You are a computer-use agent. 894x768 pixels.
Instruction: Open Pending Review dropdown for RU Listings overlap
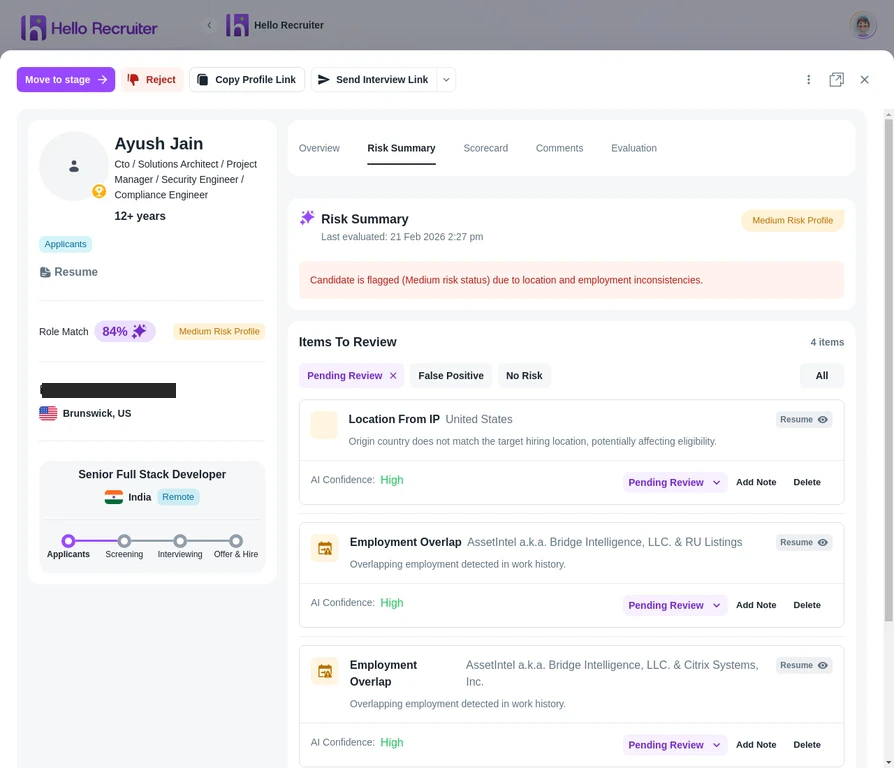(x=674, y=605)
